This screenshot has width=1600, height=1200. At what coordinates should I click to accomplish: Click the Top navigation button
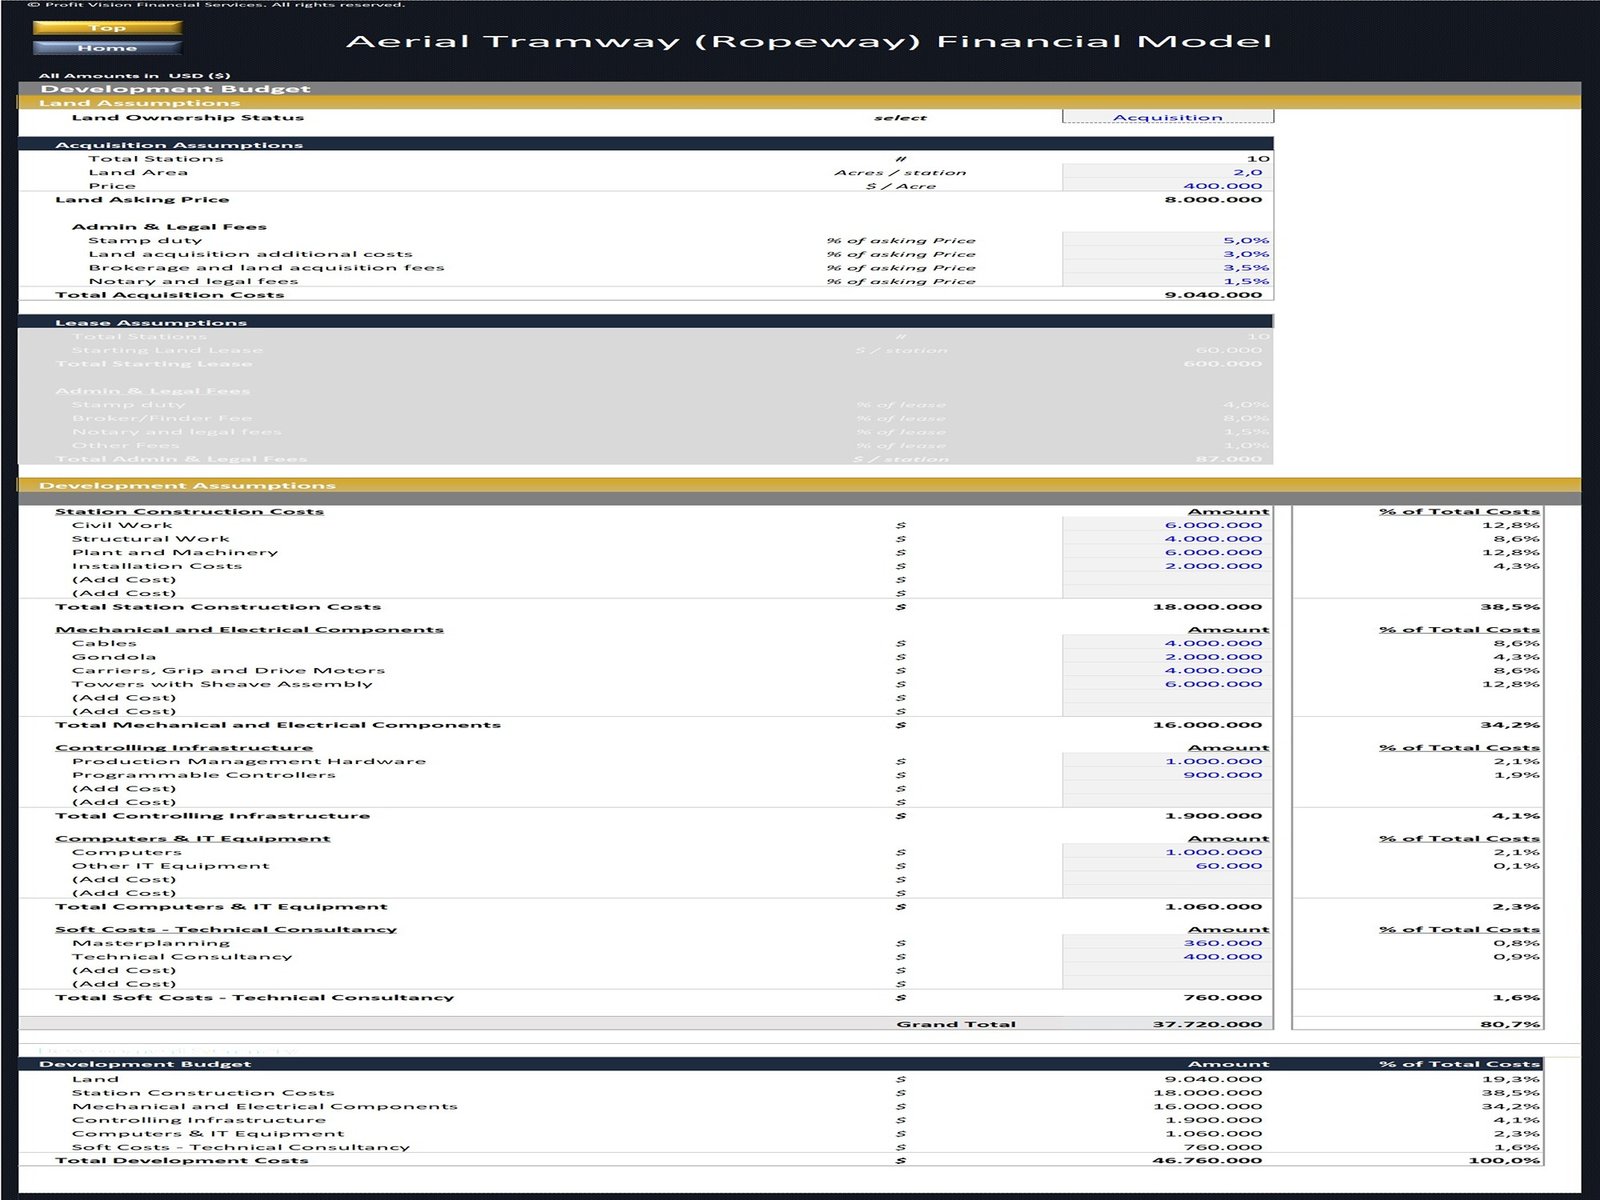point(107,28)
